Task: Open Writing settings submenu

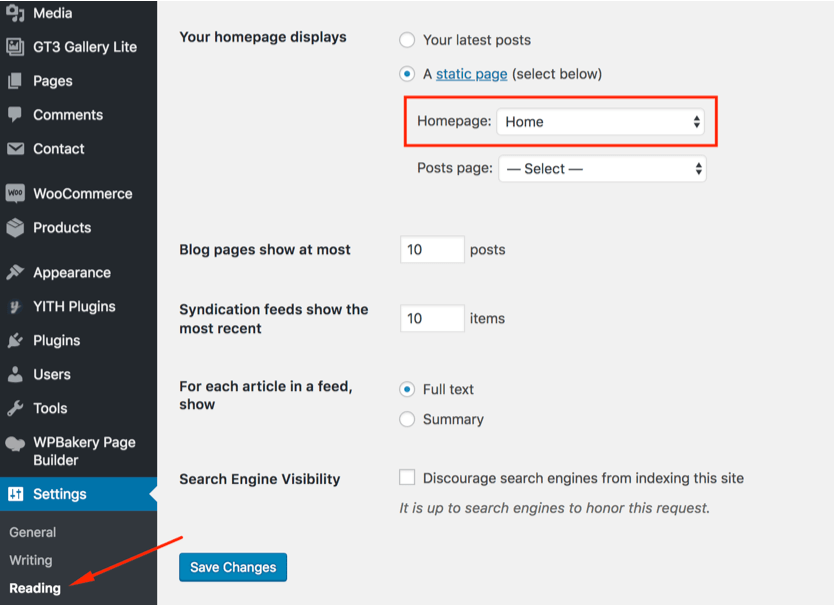Action: 31,560
